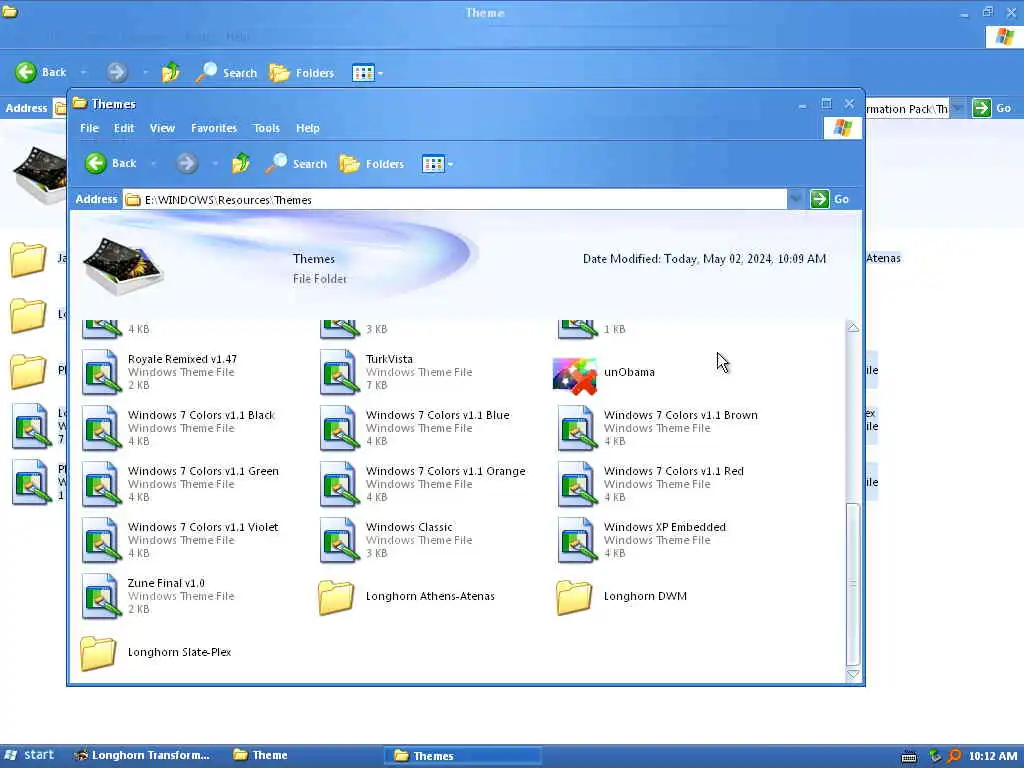Click scroll down arrow in Themes file list
This screenshot has width=1024, height=768.
pyautogui.click(x=853, y=674)
